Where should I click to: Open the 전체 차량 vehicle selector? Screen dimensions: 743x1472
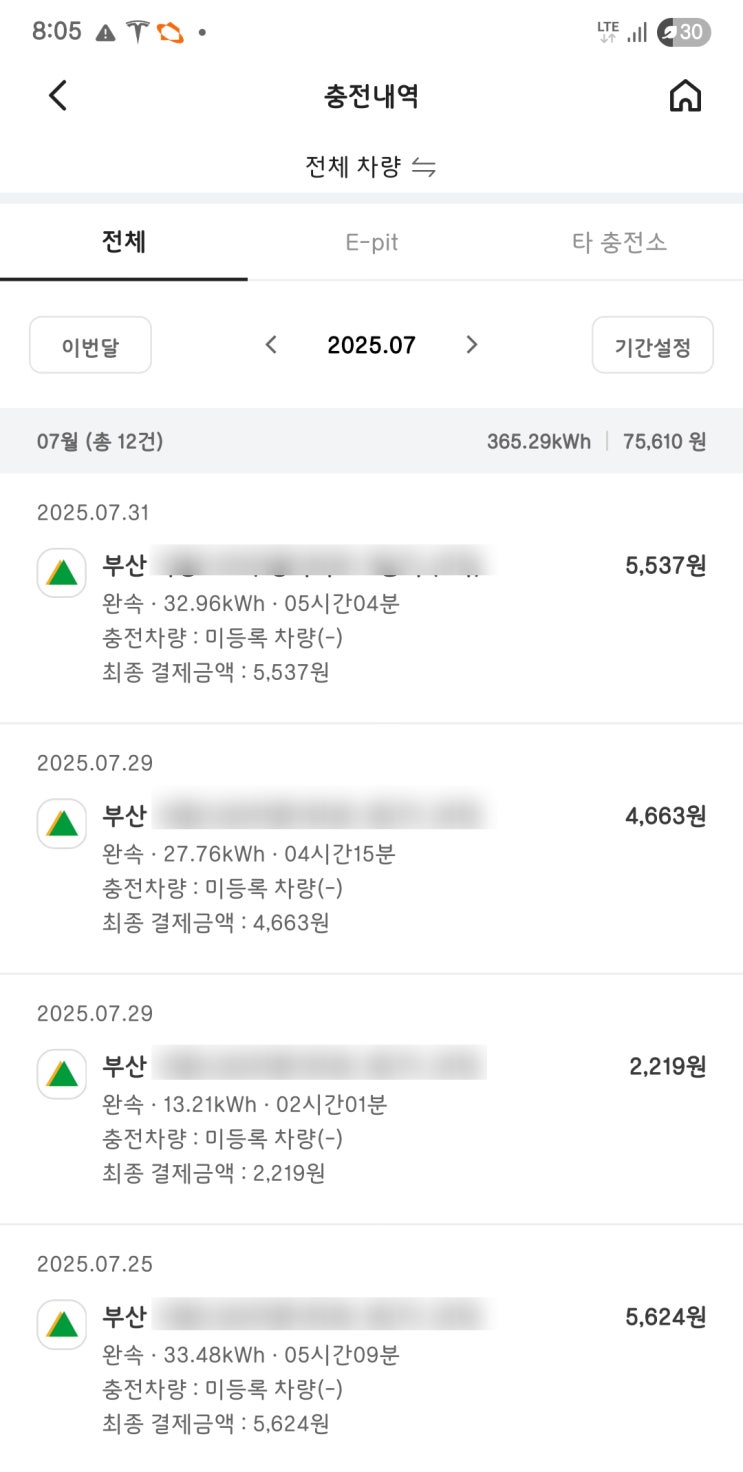click(355, 167)
